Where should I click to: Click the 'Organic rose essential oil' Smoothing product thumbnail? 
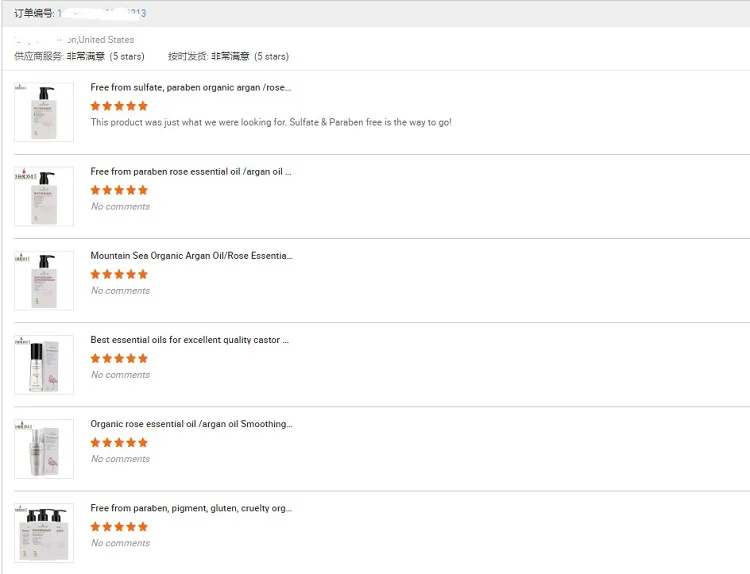(x=44, y=448)
